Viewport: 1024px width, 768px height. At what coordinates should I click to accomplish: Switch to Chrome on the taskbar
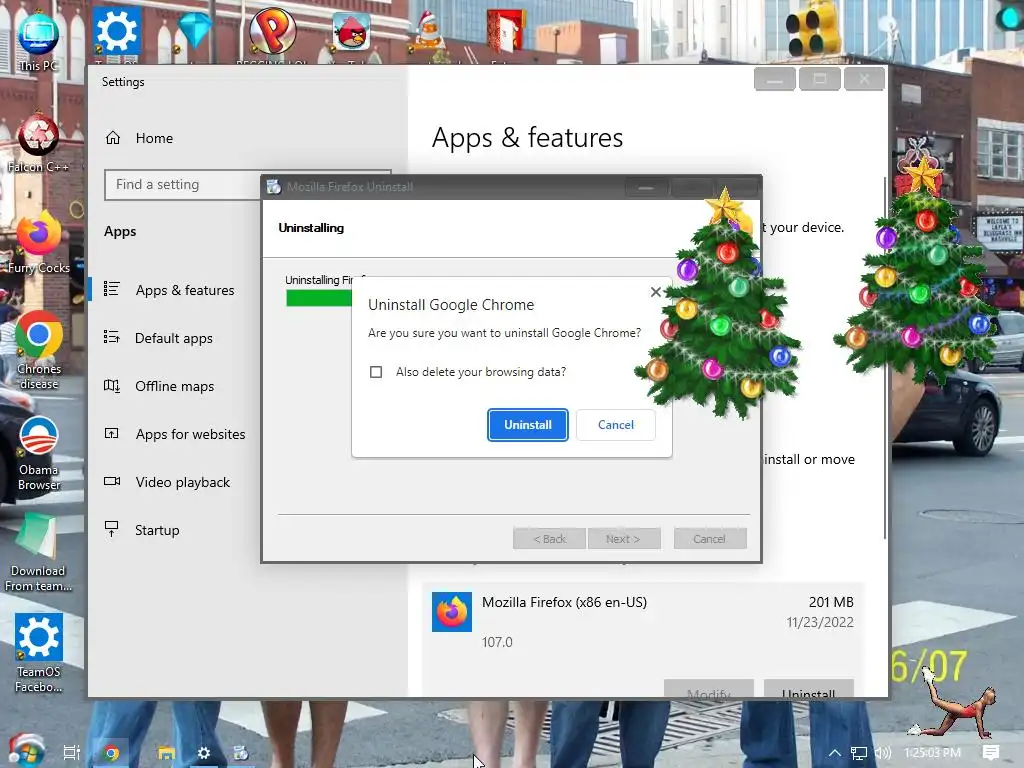click(111, 753)
